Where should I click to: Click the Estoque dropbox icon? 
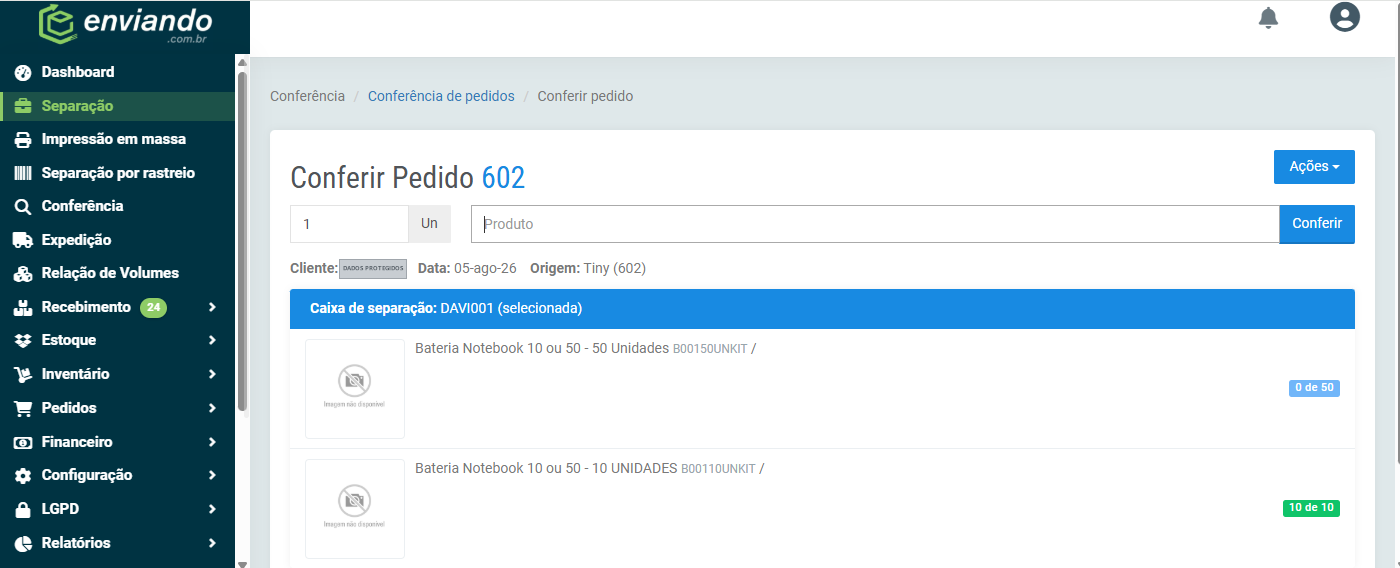click(23, 340)
